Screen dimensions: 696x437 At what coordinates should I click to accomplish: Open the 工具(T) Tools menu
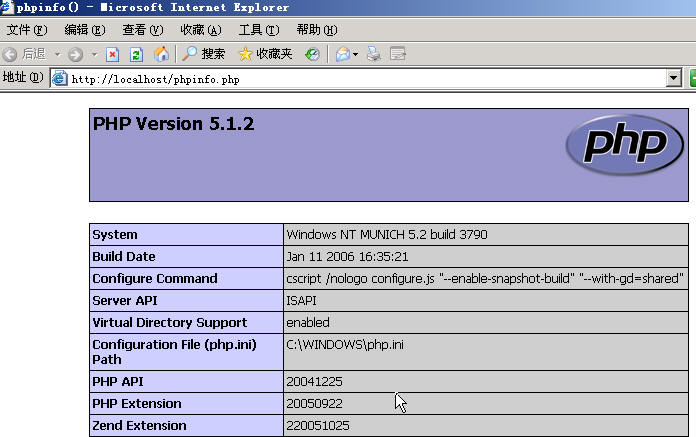(259, 30)
